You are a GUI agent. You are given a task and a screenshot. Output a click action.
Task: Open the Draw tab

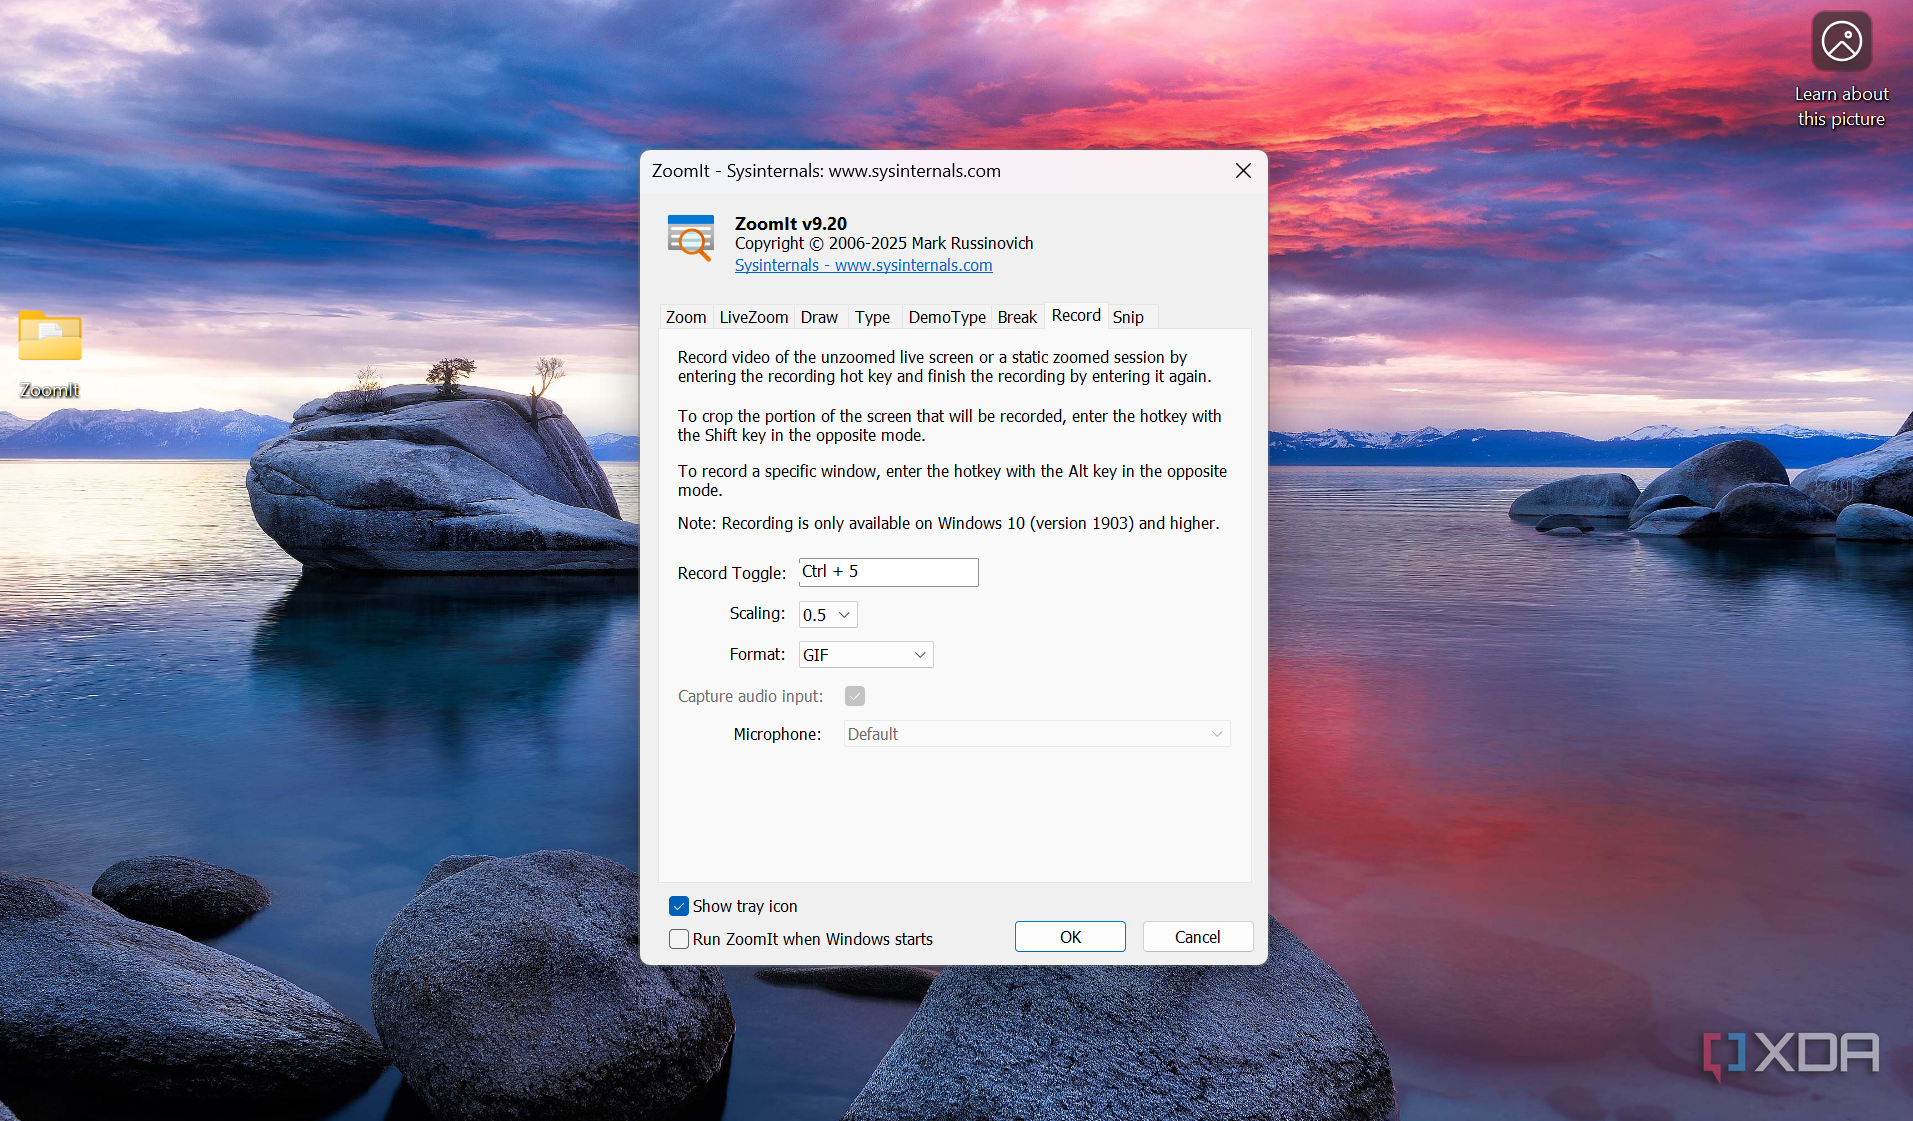pyautogui.click(x=819, y=317)
